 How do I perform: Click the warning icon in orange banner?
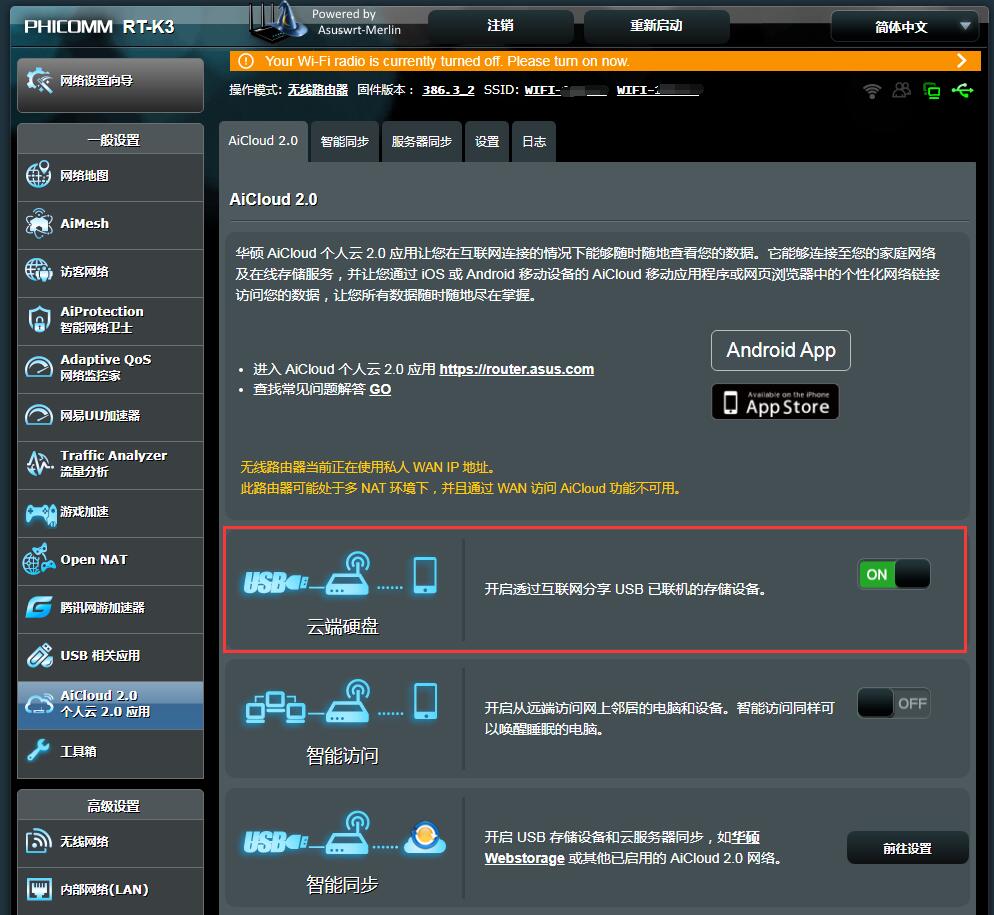[246, 61]
